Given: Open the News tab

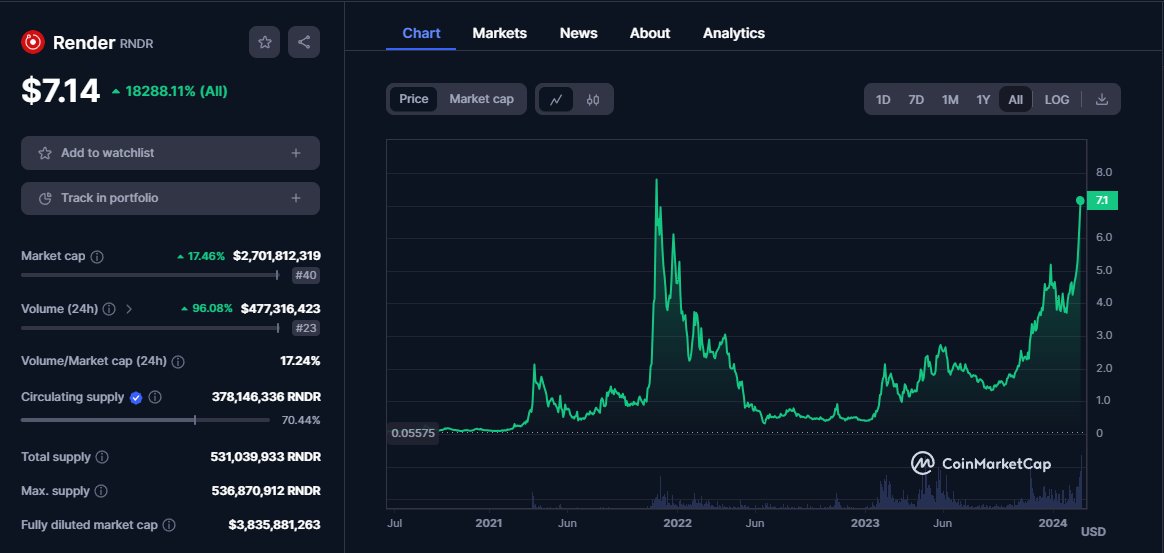Looking at the screenshot, I should click(x=578, y=33).
